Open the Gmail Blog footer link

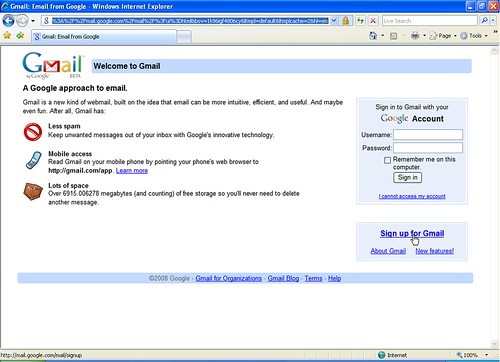point(283,278)
